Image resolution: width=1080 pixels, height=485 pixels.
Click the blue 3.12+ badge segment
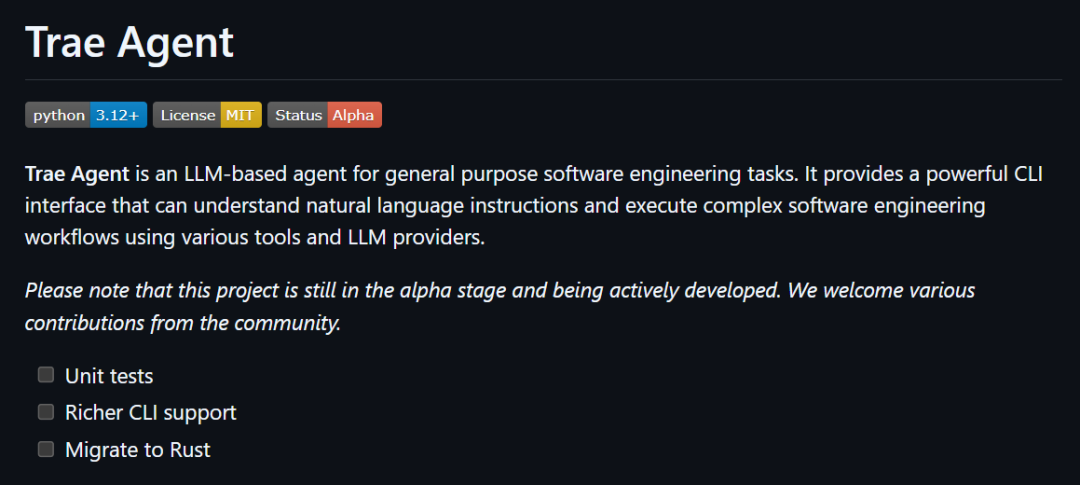click(x=119, y=115)
